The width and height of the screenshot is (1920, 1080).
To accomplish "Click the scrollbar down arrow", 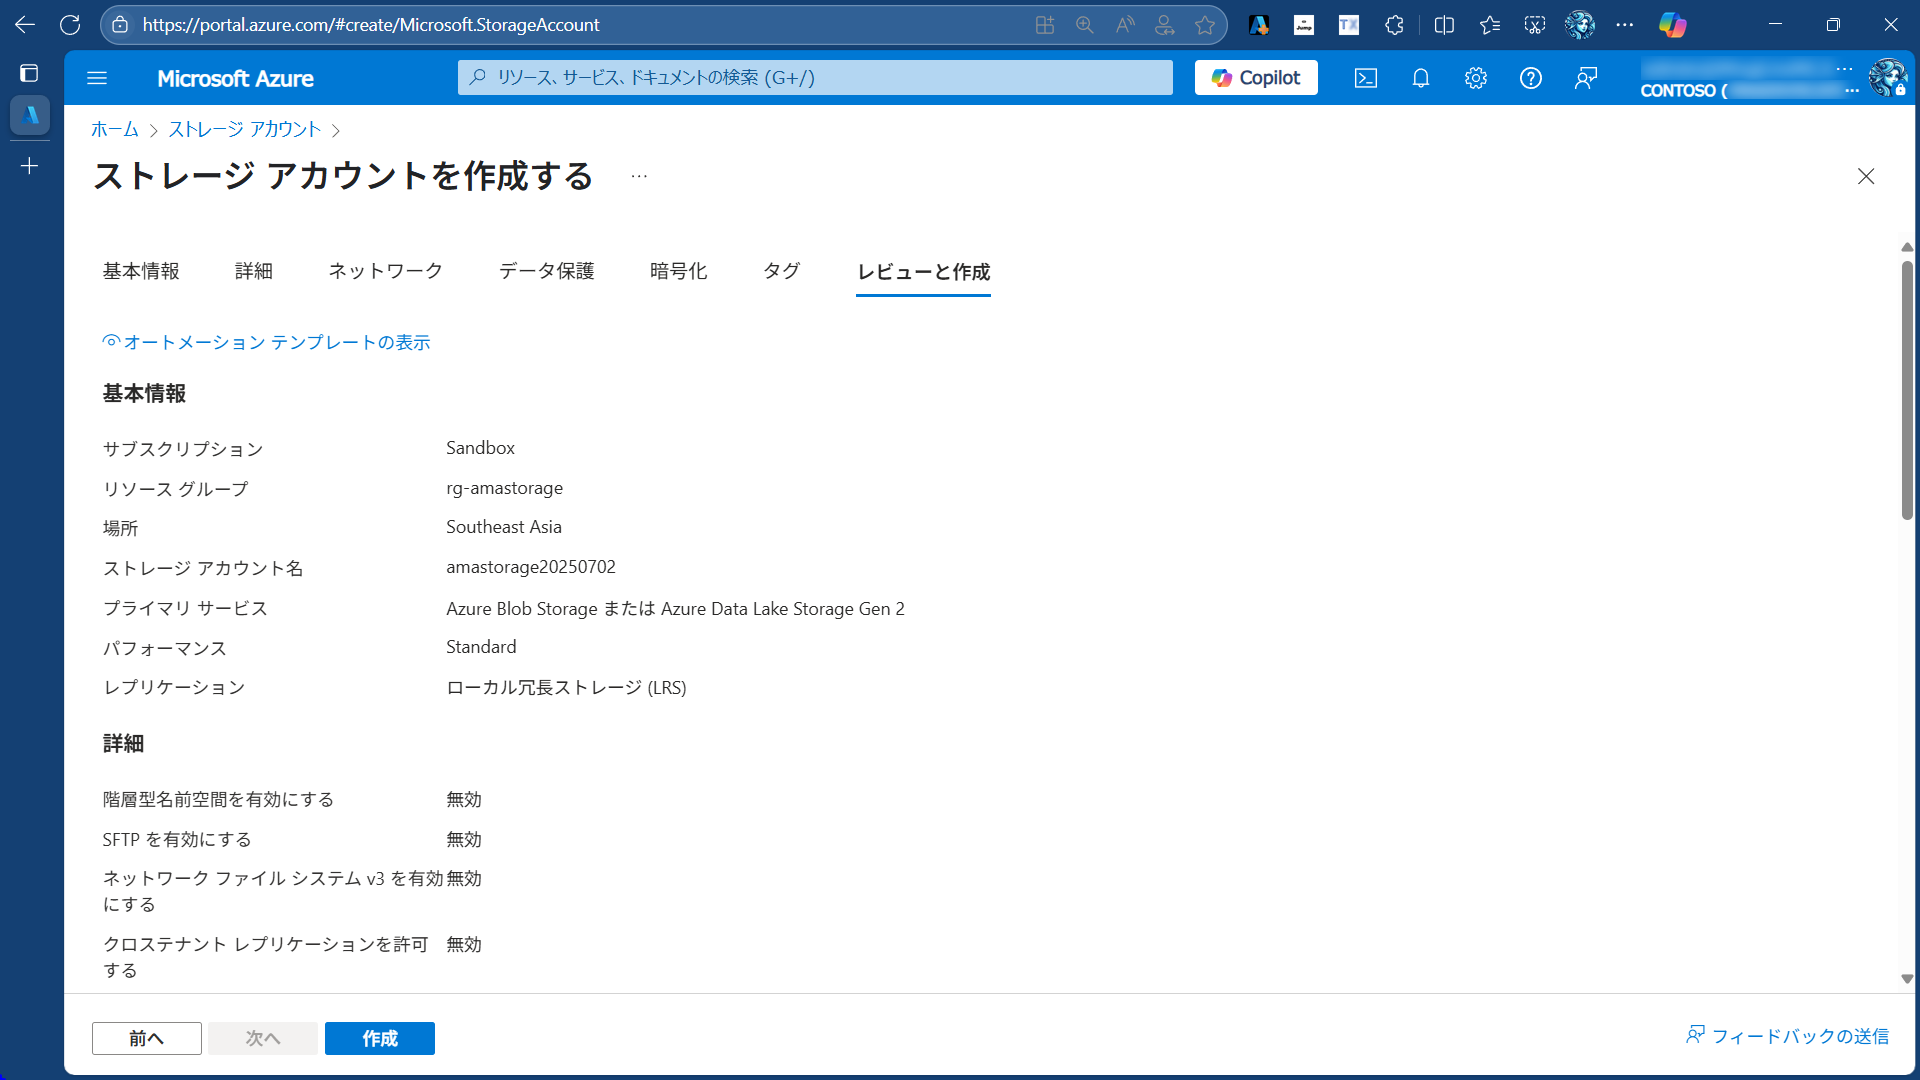I will (1907, 979).
